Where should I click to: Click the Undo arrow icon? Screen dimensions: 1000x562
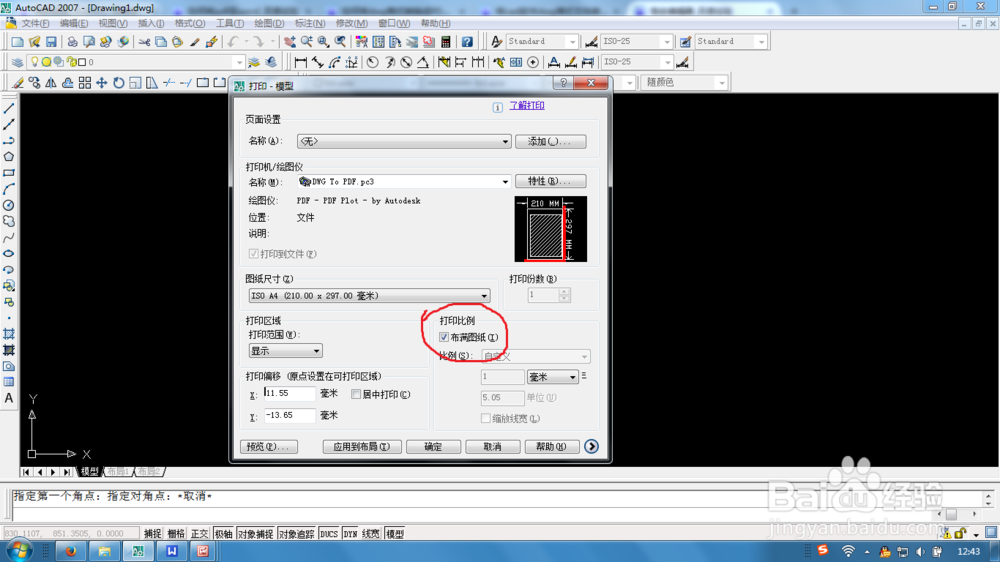233,42
